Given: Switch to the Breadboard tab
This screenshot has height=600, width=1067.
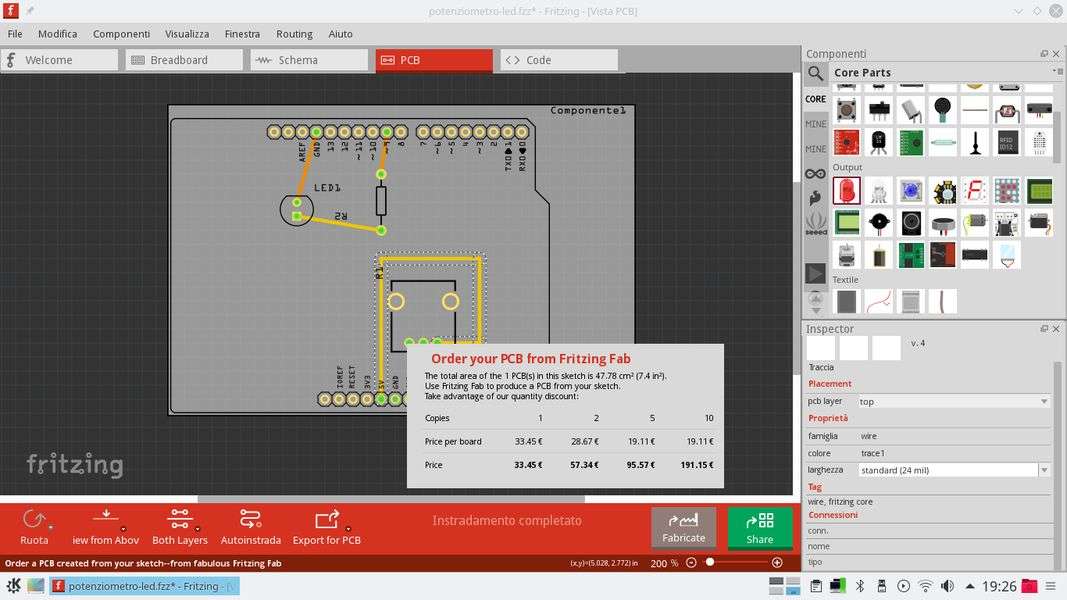Looking at the screenshot, I should point(184,60).
